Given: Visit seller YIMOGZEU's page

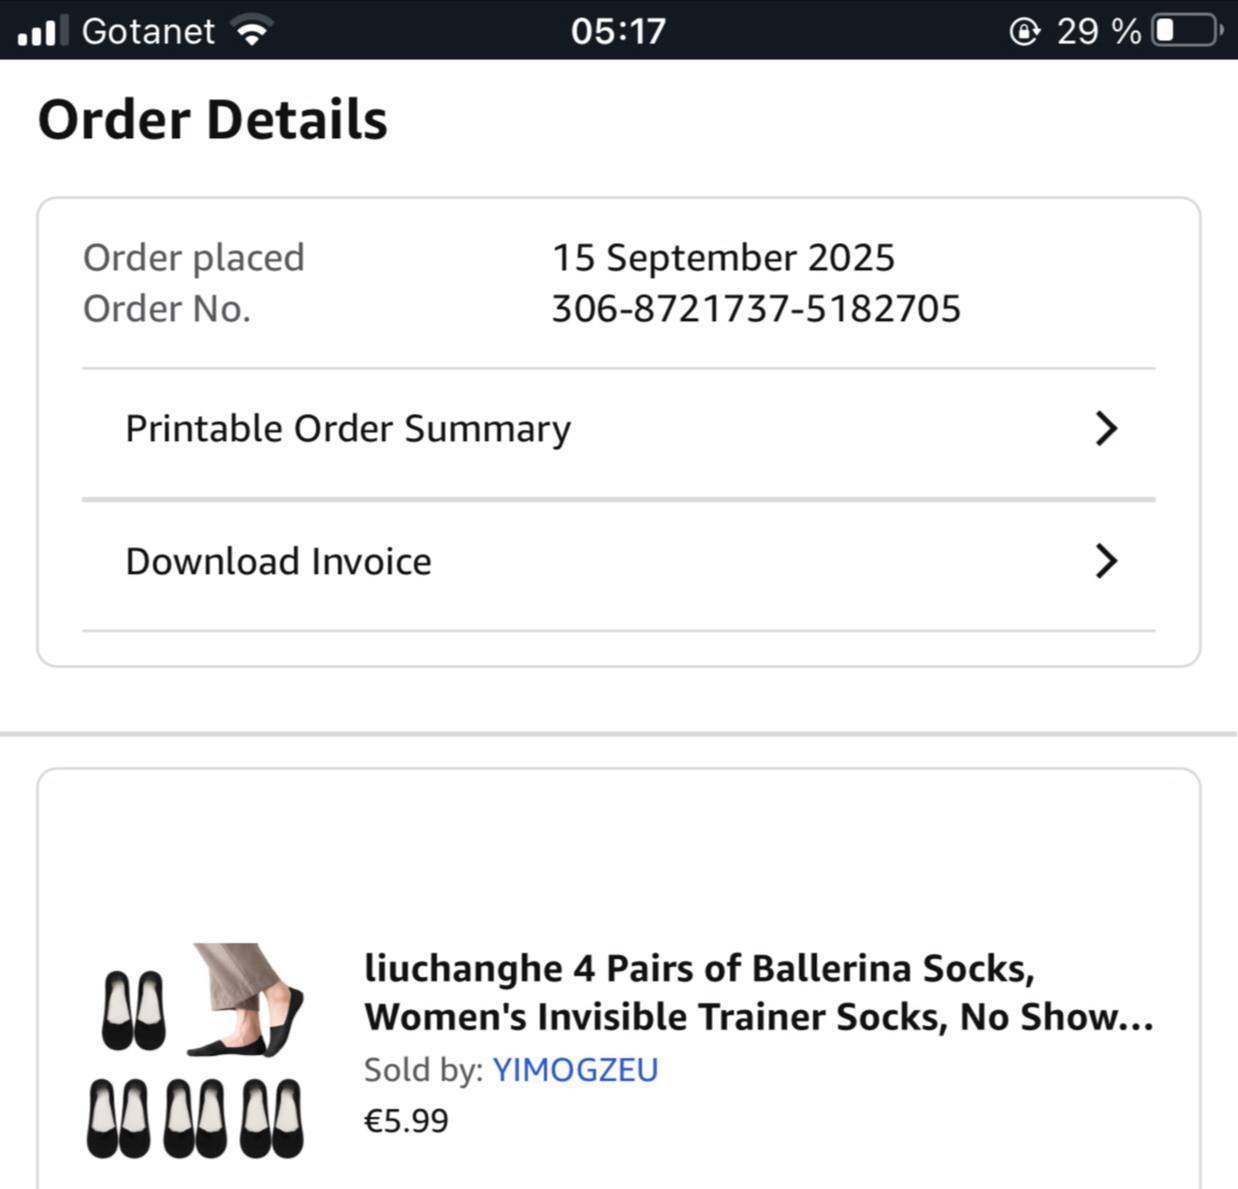Looking at the screenshot, I should (575, 1070).
